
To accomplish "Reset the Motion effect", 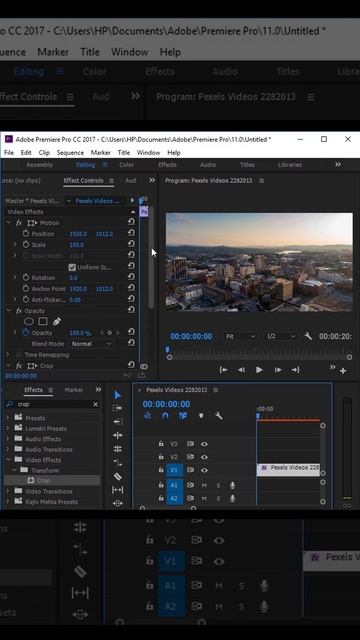I will (131, 222).
